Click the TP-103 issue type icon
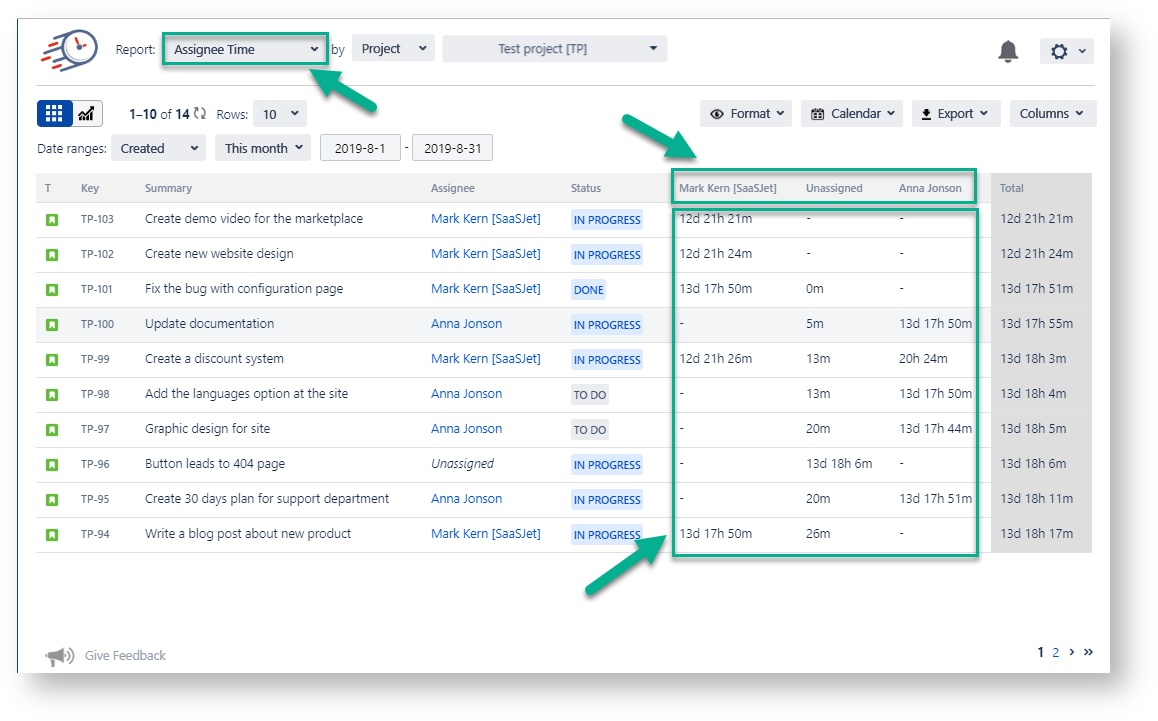The height and width of the screenshot is (721, 1158). [52, 219]
